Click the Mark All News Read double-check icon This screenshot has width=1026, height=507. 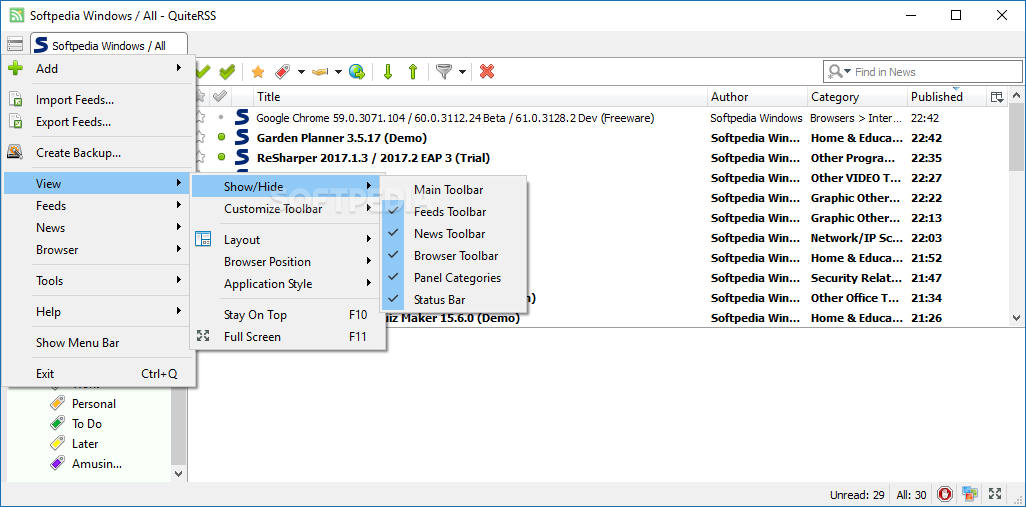point(226,71)
